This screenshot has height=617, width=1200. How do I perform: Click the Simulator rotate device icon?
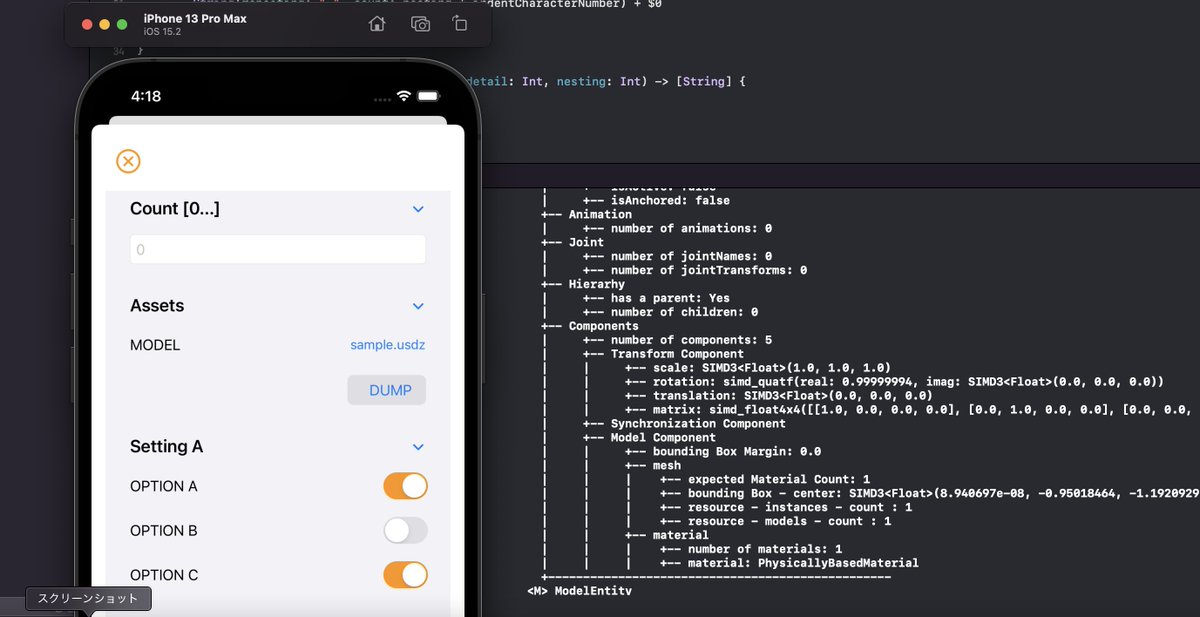pyautogui.click(x=460, y=24)
